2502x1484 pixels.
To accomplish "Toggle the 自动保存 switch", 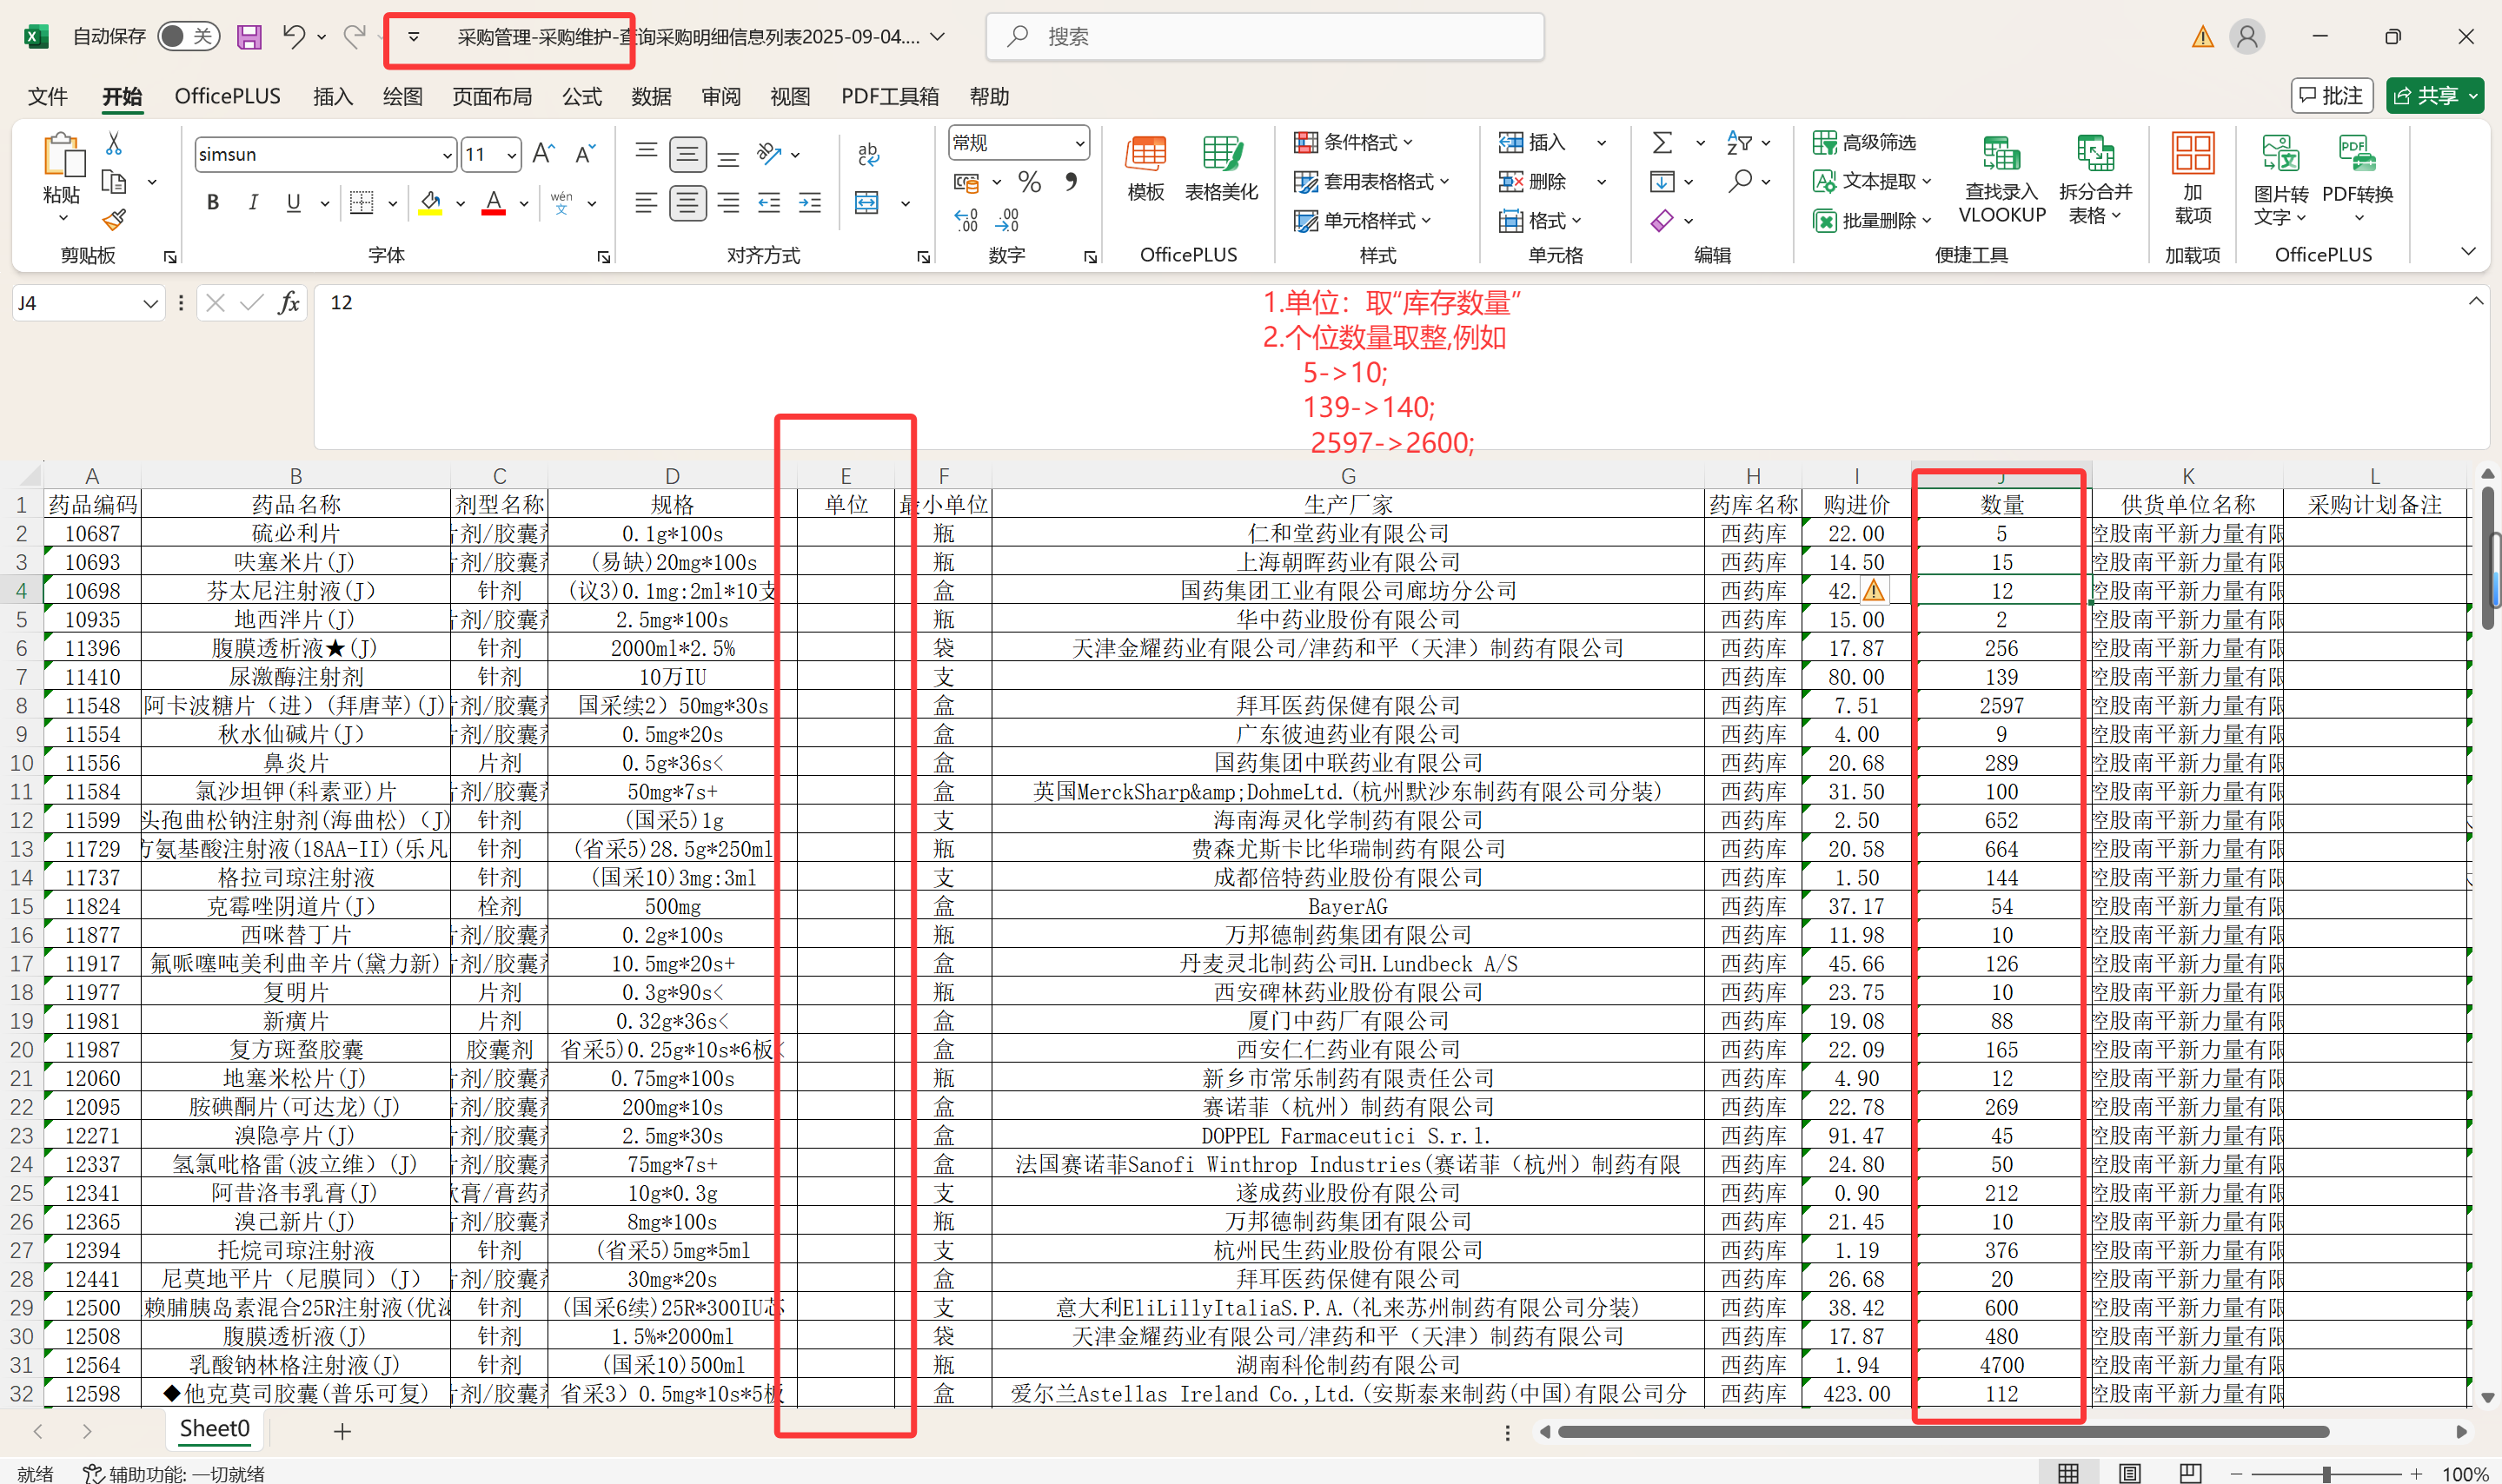I will tap(188, 37).
